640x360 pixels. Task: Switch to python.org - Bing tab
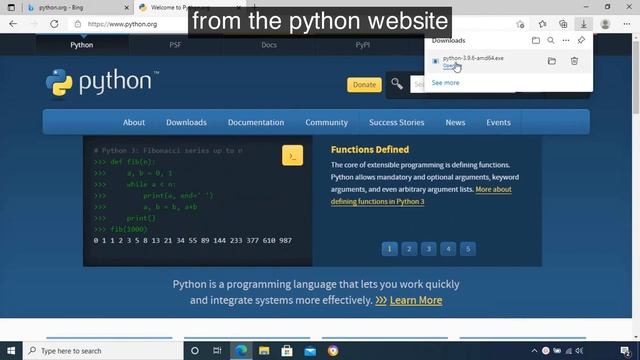tap(78, 7)
